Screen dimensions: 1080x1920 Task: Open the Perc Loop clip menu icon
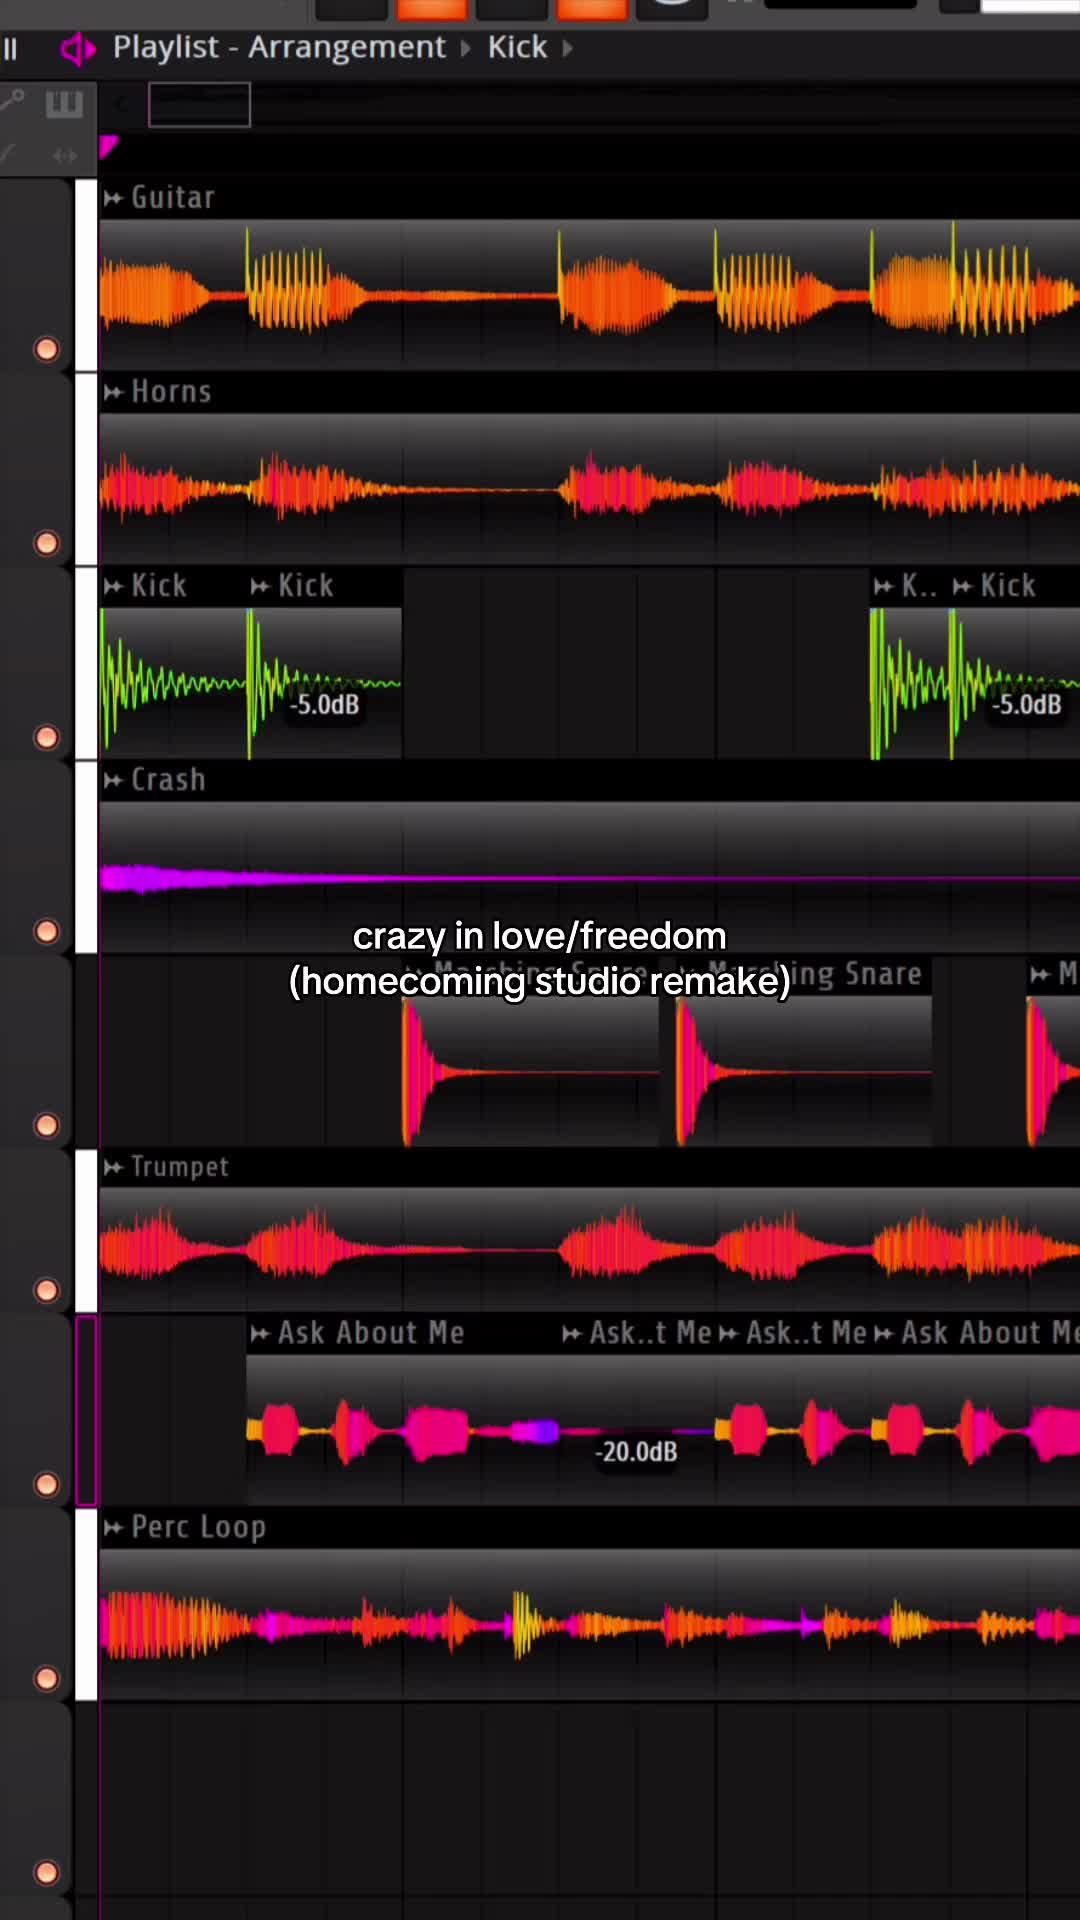[x=113, y=1527]
